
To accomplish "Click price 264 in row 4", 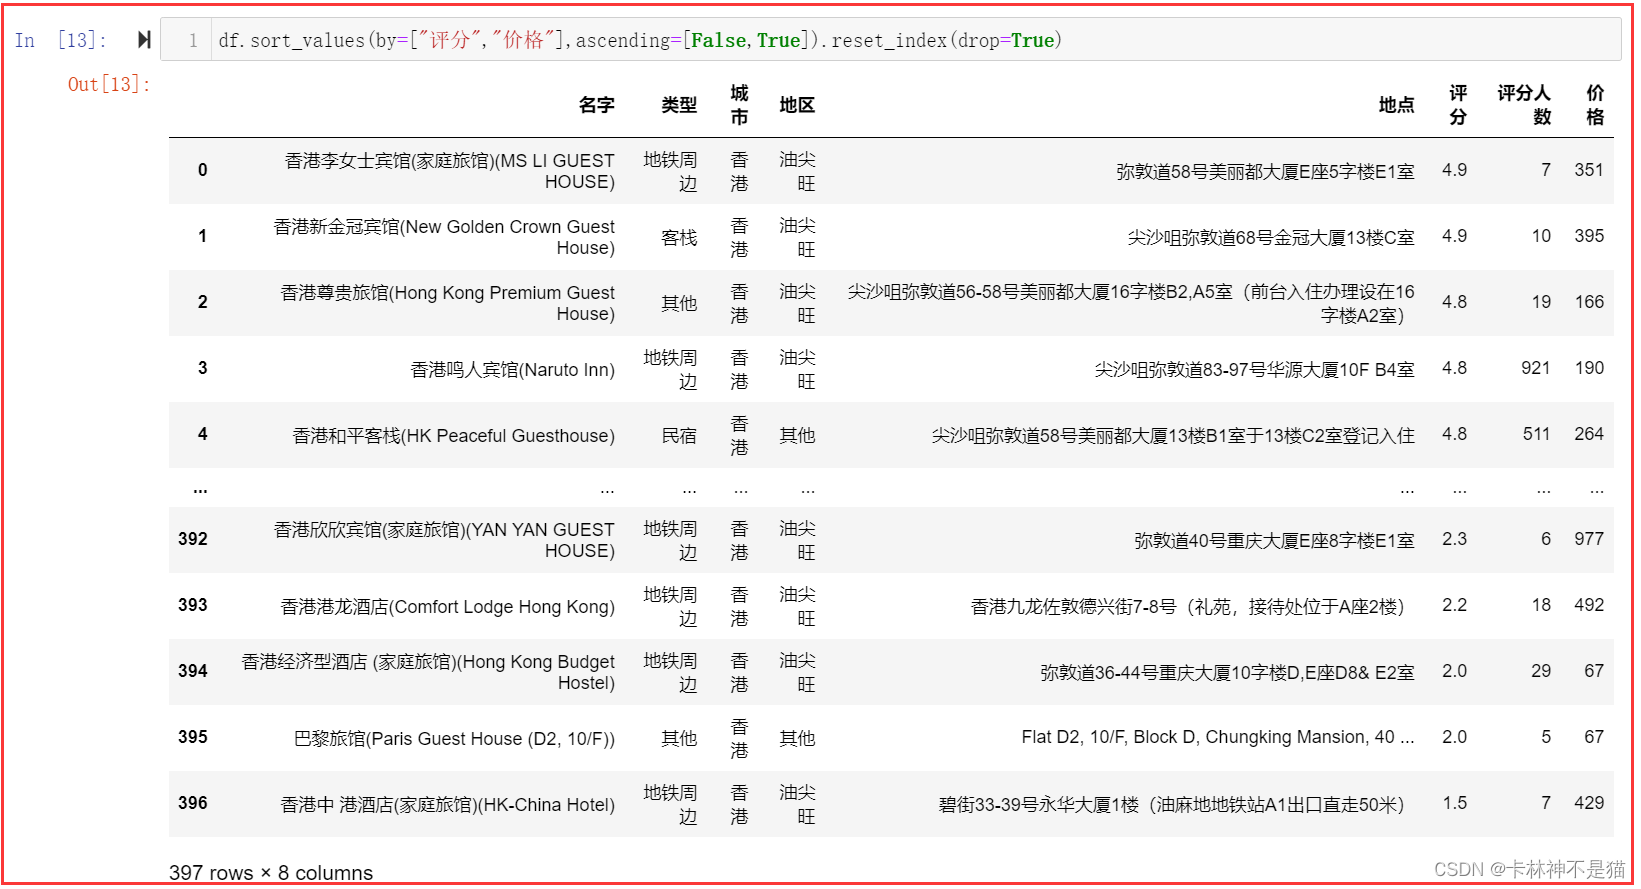I will coord(1589,434).
